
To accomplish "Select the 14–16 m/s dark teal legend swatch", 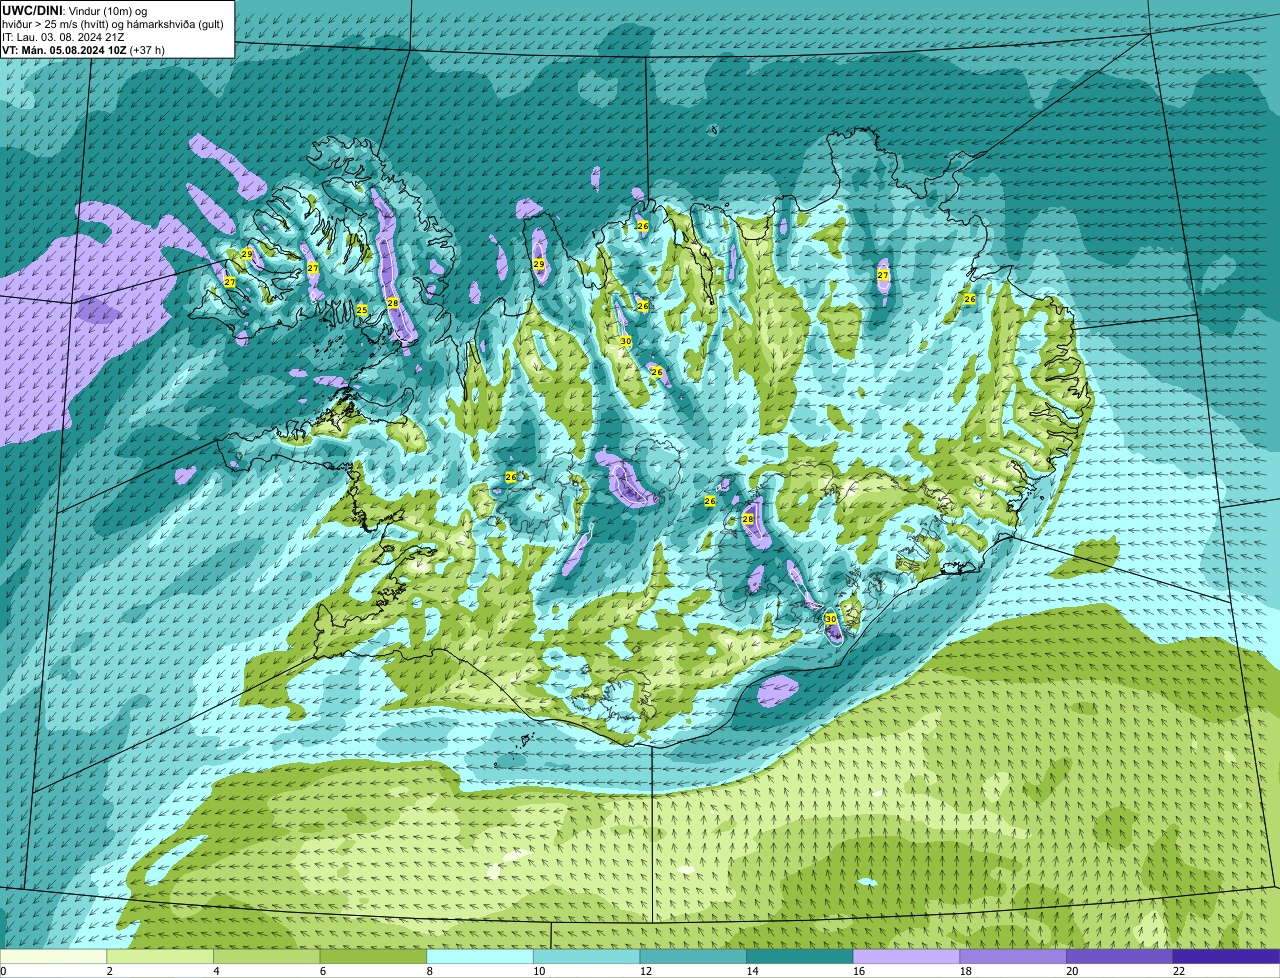I will [x=800, y=956].
